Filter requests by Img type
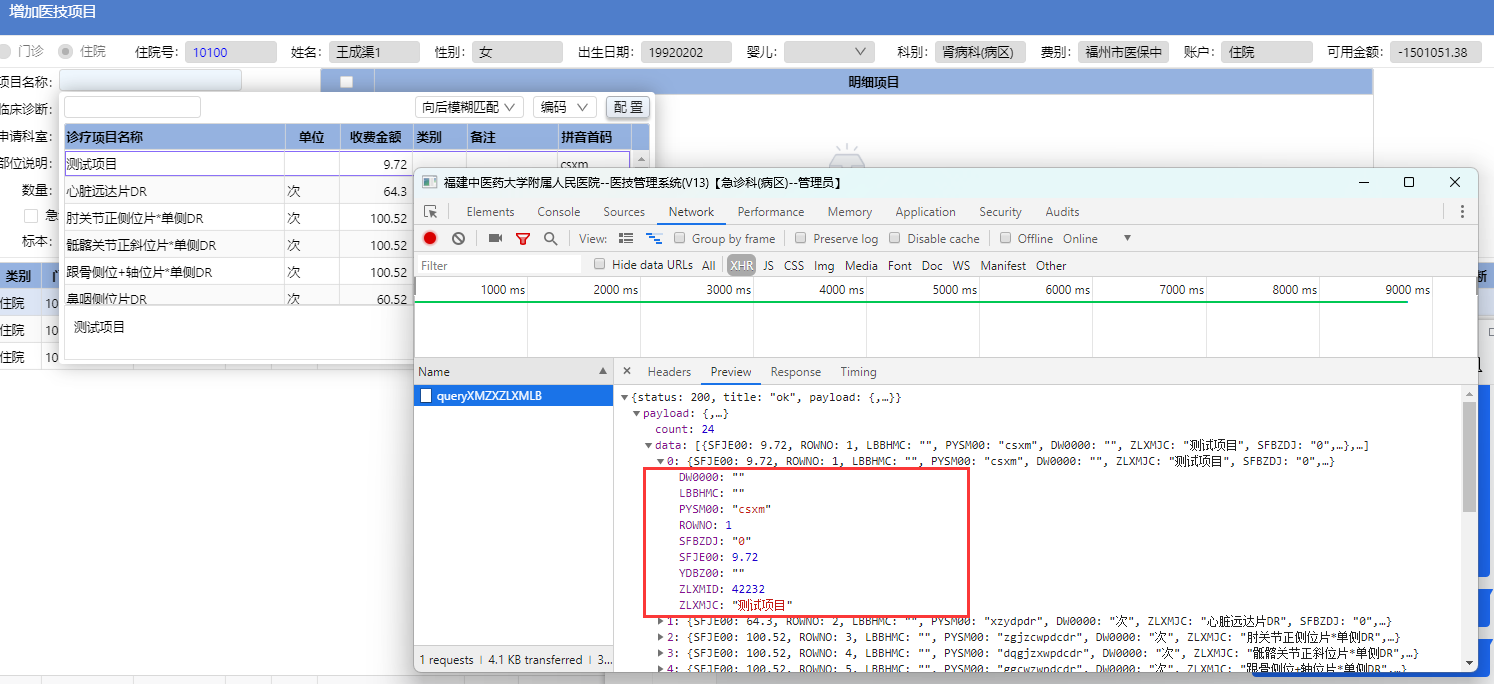This screenshot has width=1494, height=684. 824,265
